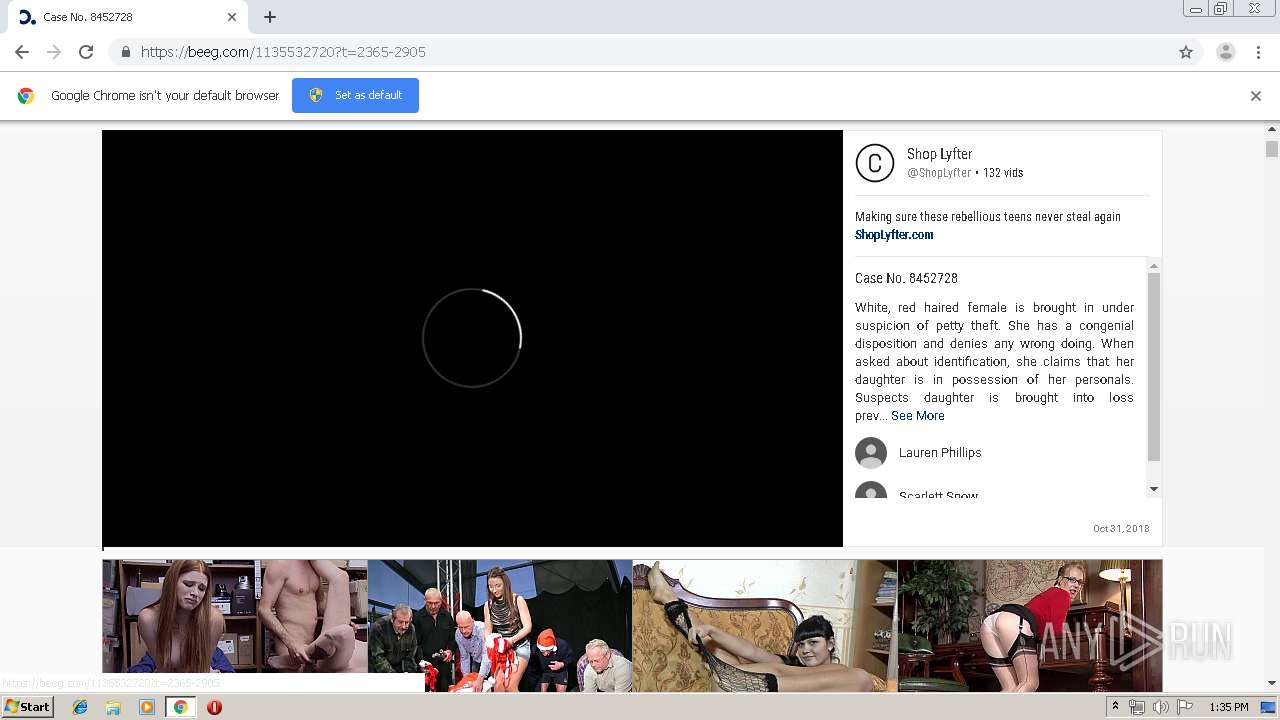The image size is (1280, 720).
Task: Open the Chrome profile avatar
Action: 1226,52
